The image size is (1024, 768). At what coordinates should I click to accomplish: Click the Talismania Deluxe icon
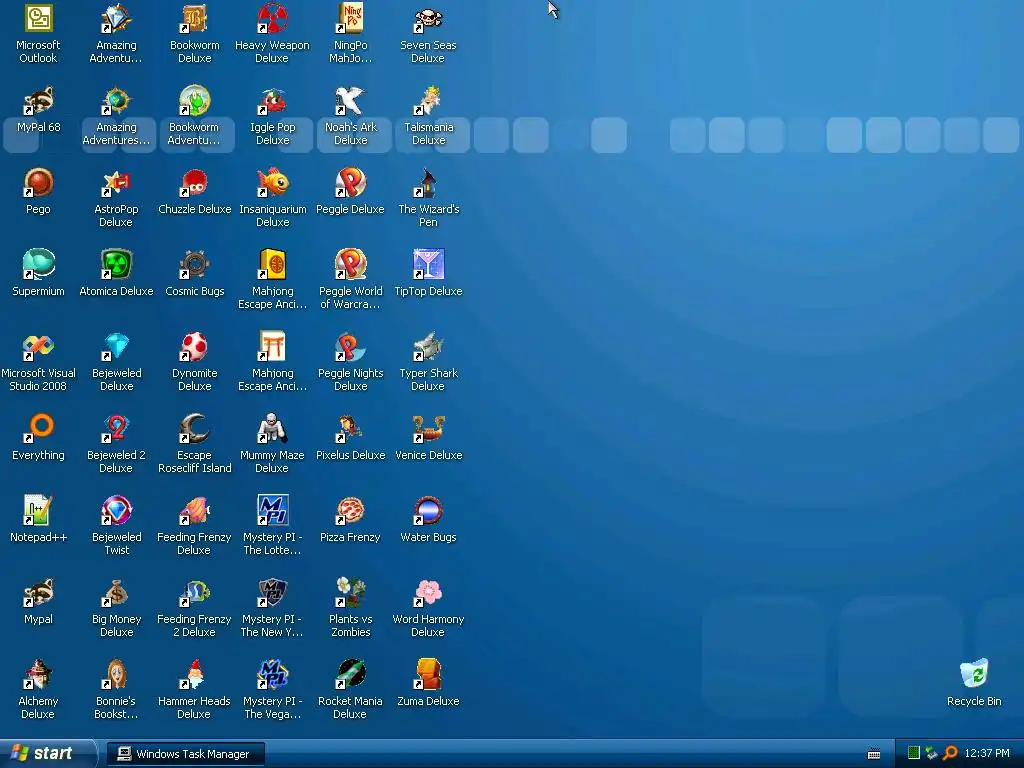(428, 101)
